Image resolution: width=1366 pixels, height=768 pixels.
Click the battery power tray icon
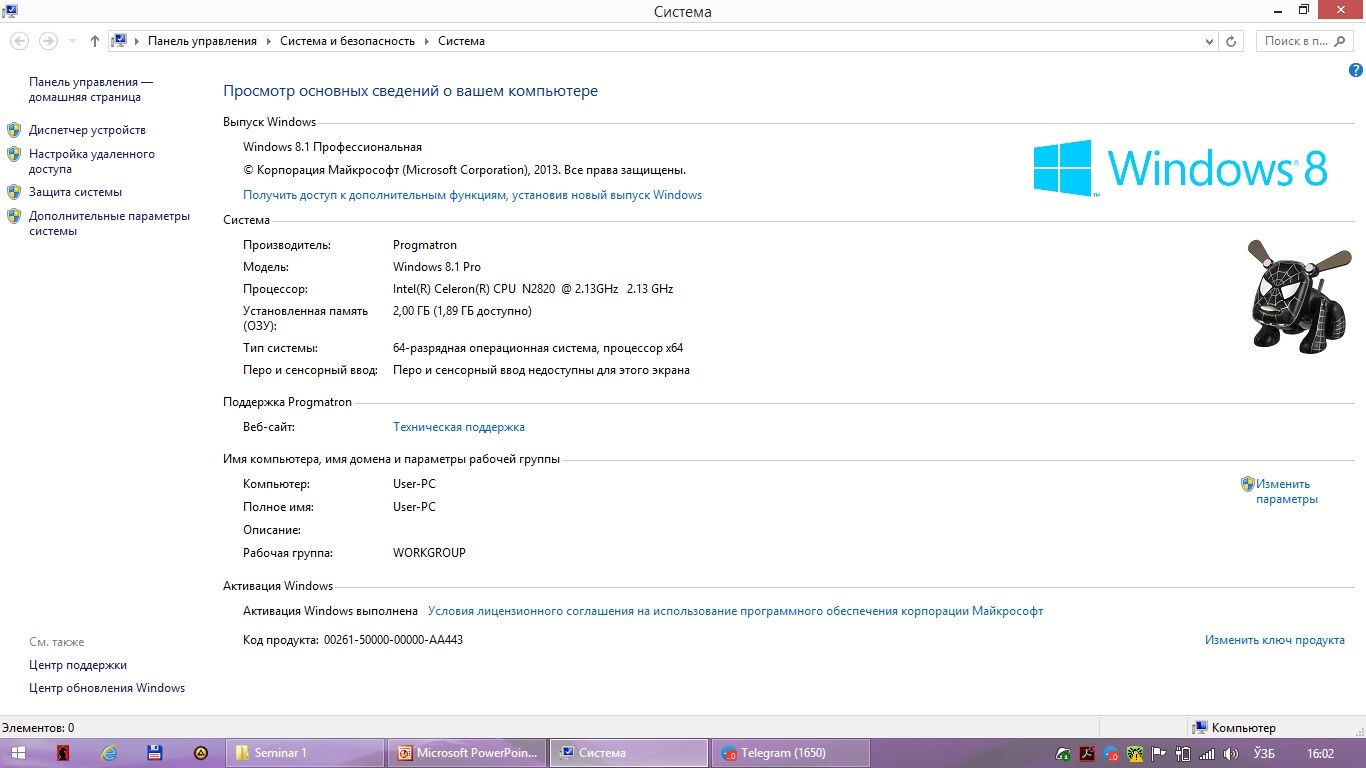[1183, 754]
